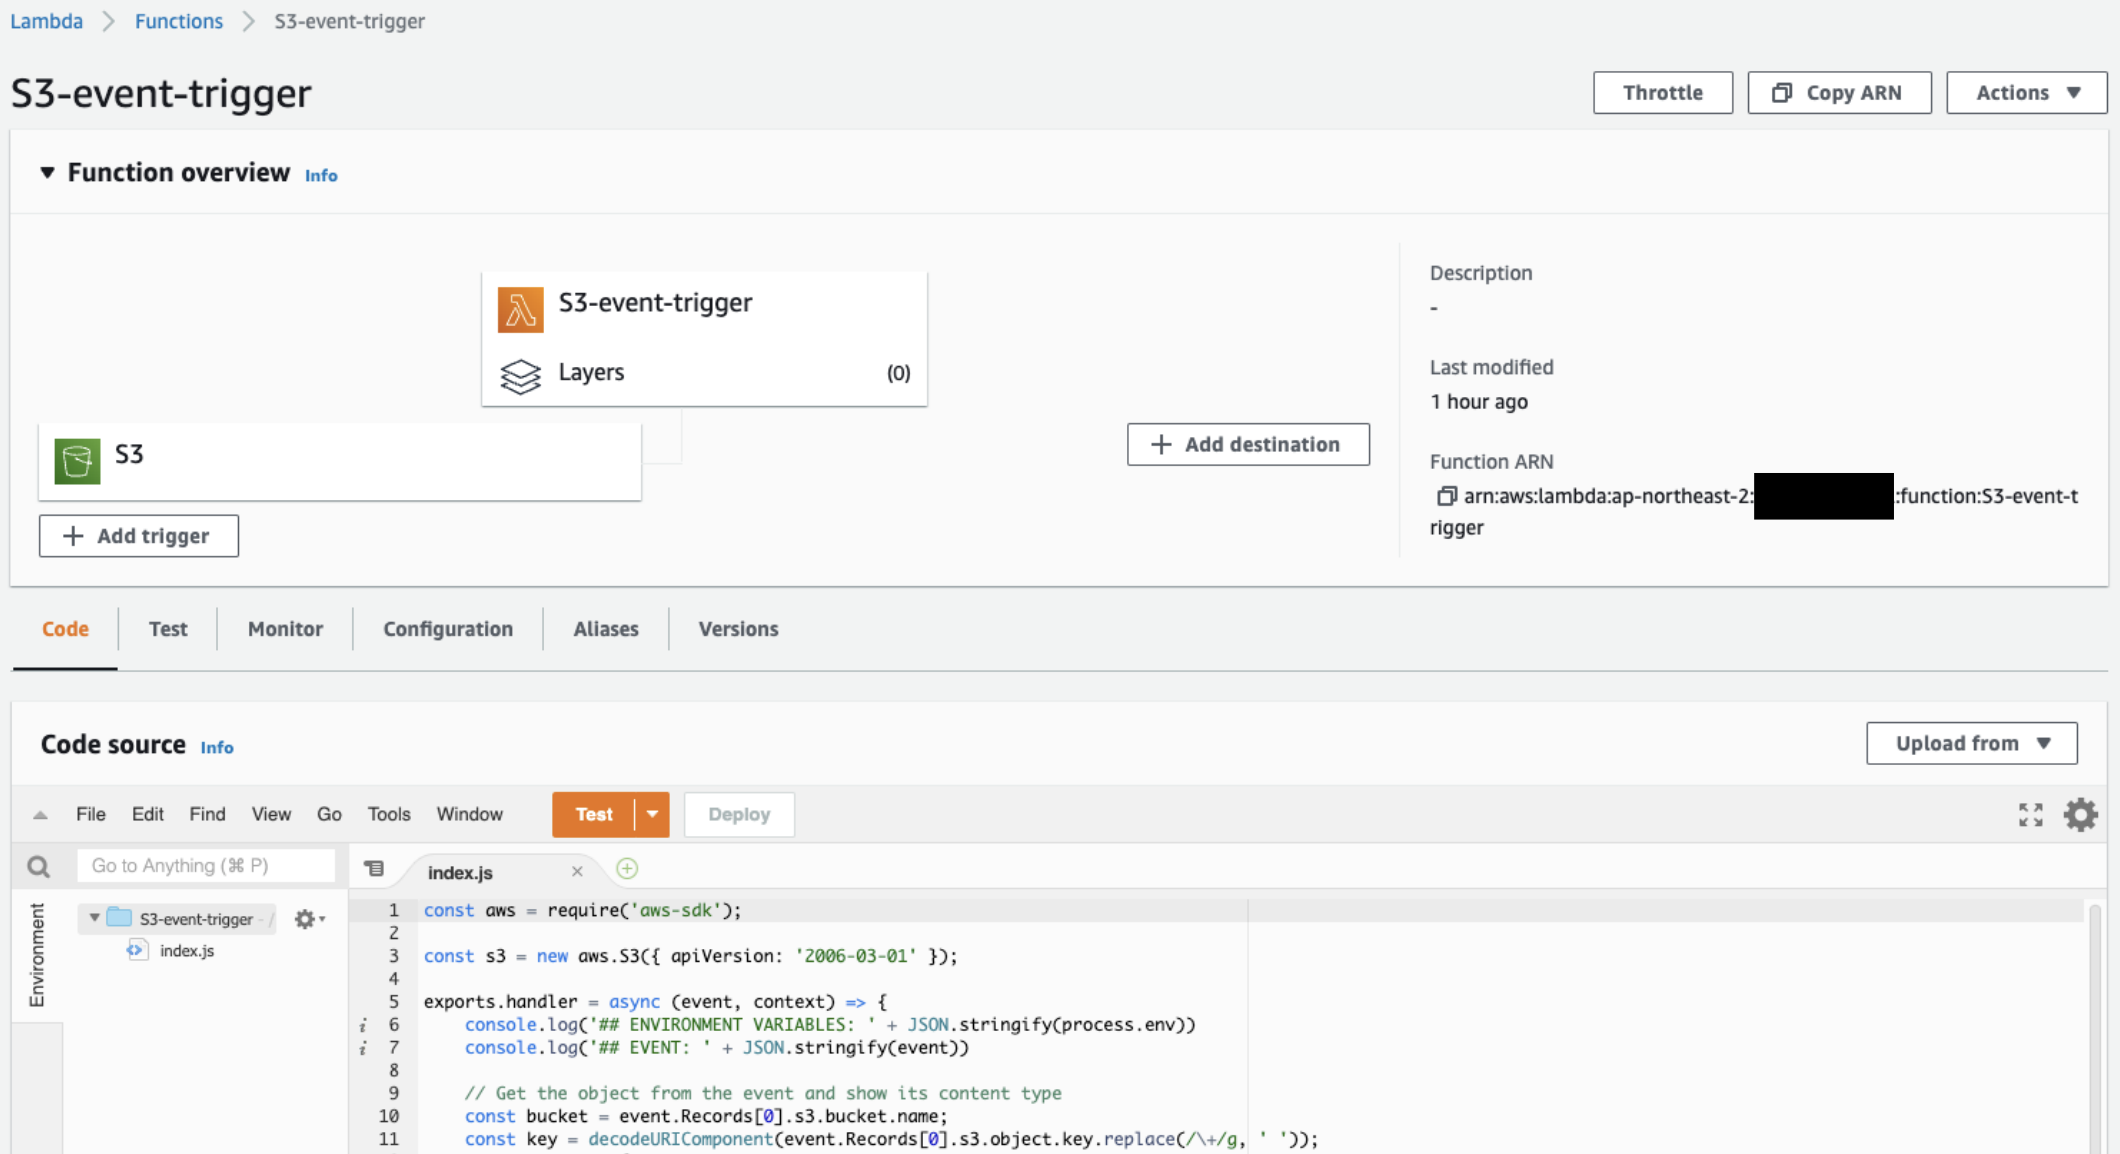
Task: Open search via the magnifier icon in sidebar
Action: point(39,866)
